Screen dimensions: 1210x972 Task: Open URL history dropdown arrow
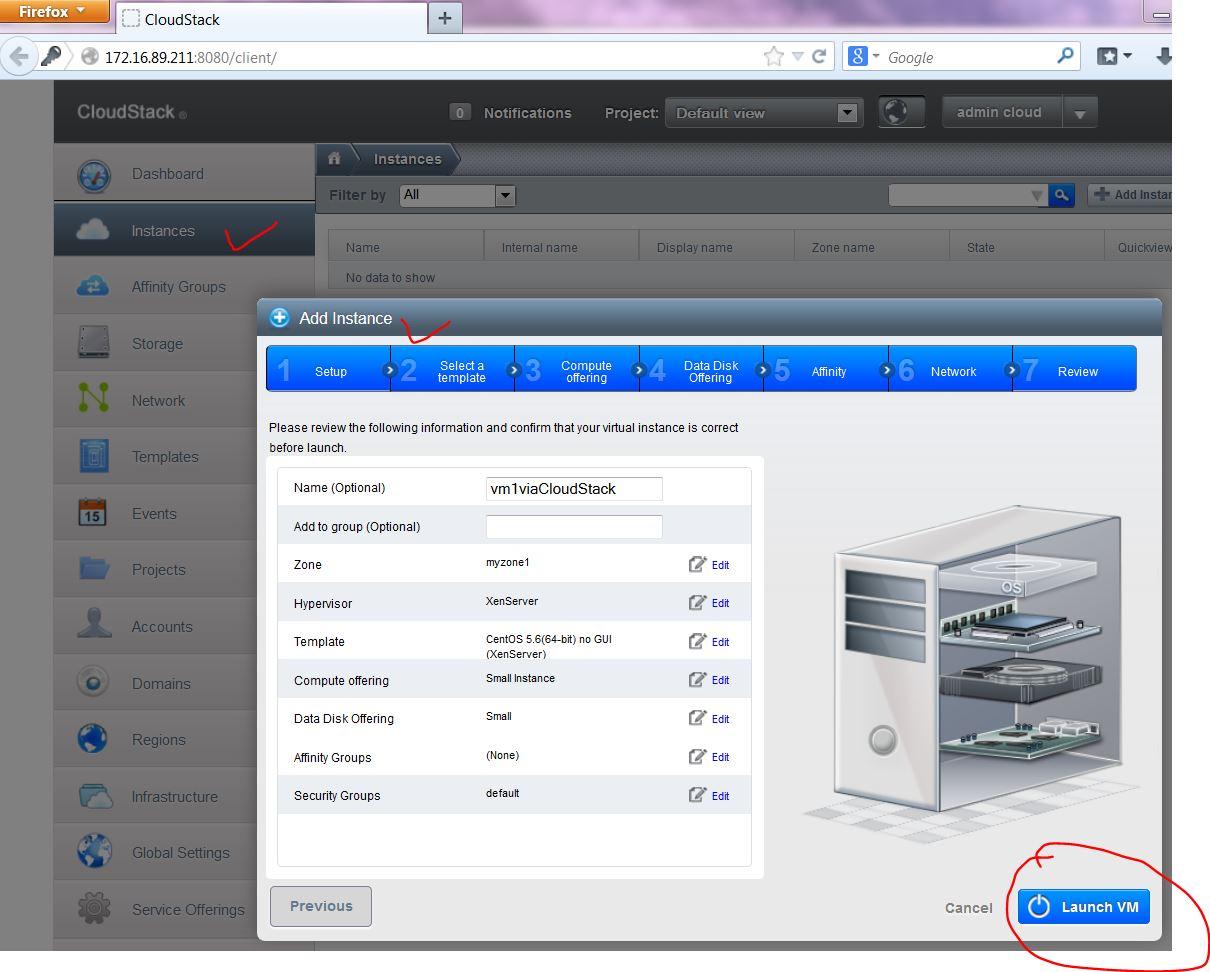point(798,57)
